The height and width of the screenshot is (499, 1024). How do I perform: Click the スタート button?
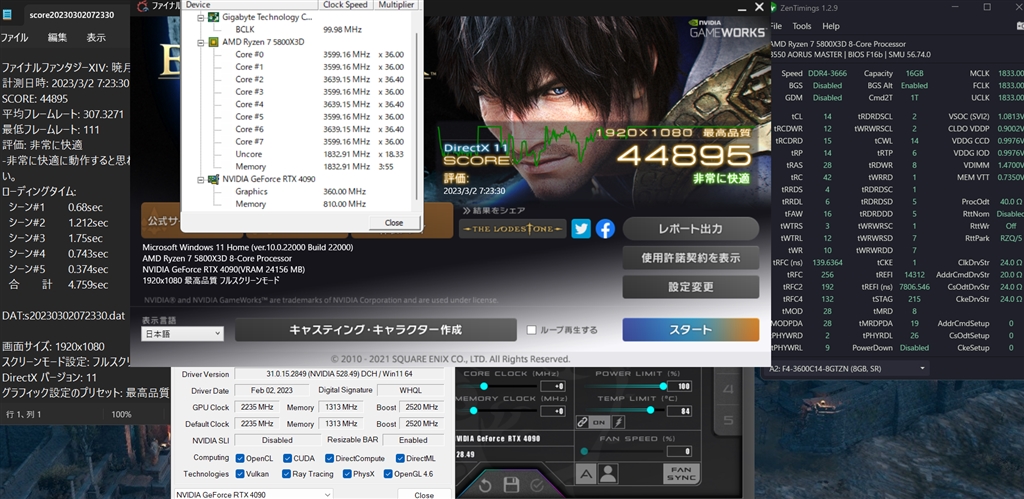(690, 330)
